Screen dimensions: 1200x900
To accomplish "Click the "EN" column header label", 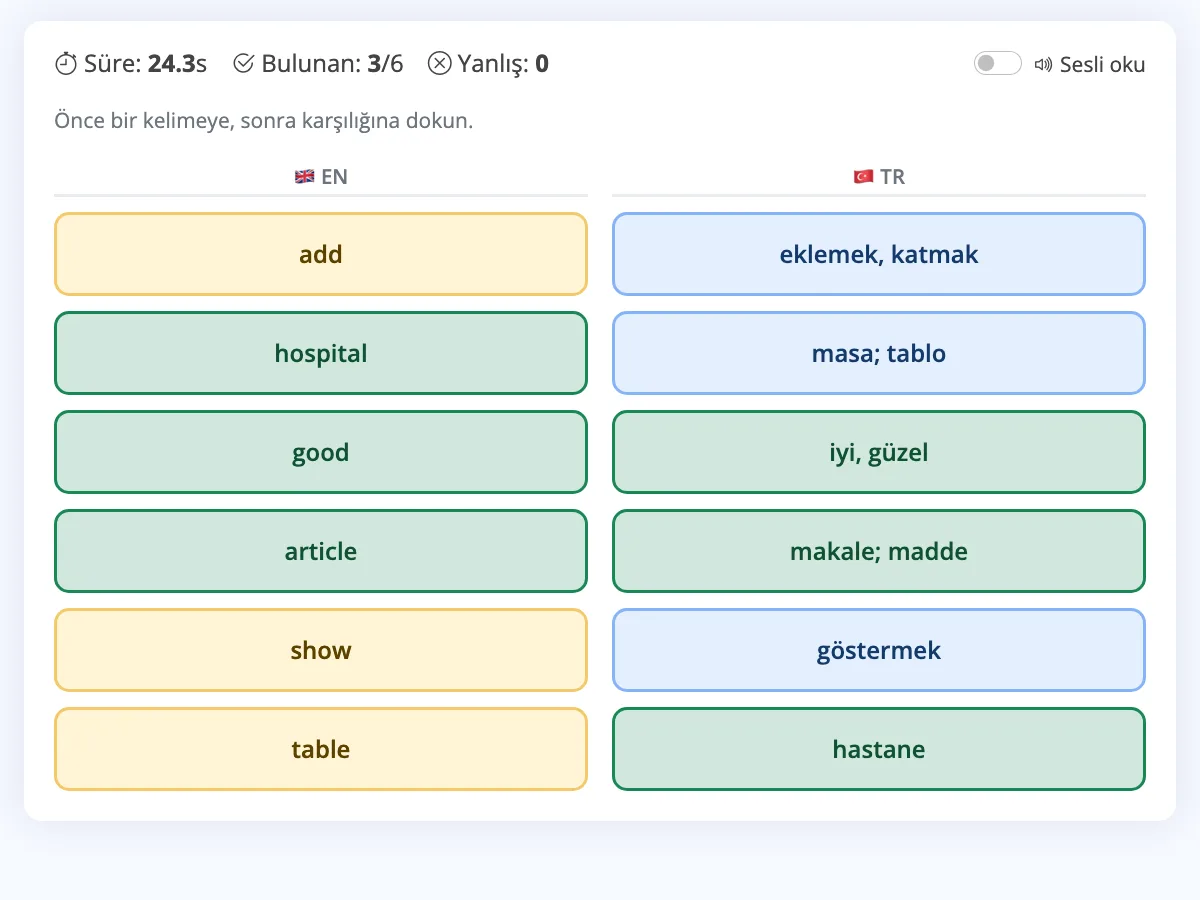I will [x=334, y=177].
